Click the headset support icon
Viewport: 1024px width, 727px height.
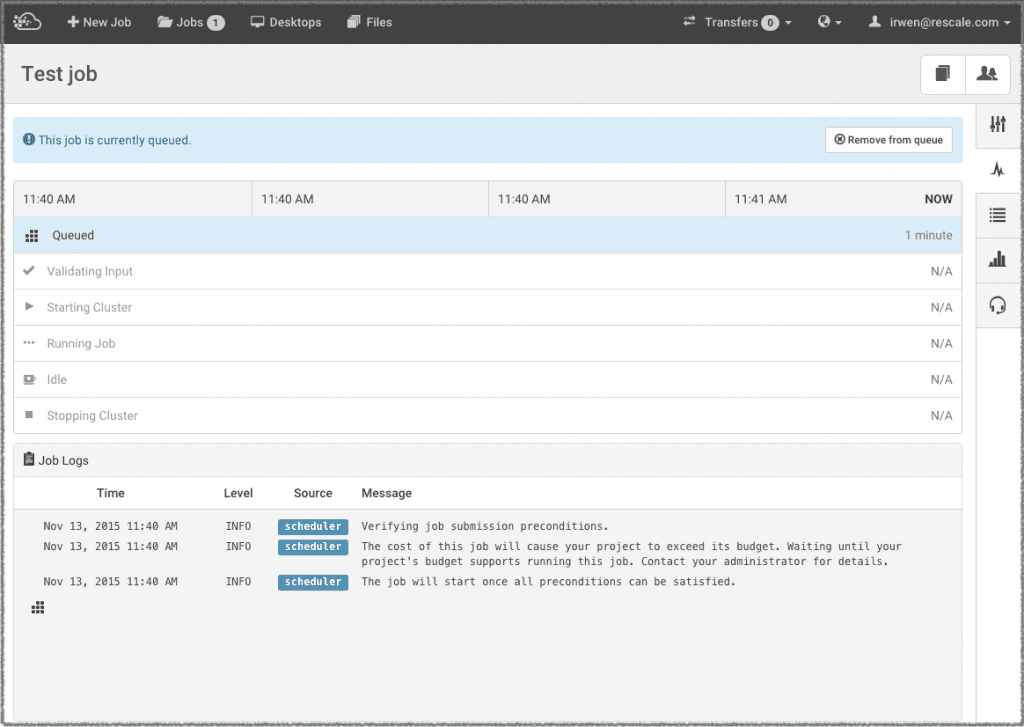tap(996, 304)
